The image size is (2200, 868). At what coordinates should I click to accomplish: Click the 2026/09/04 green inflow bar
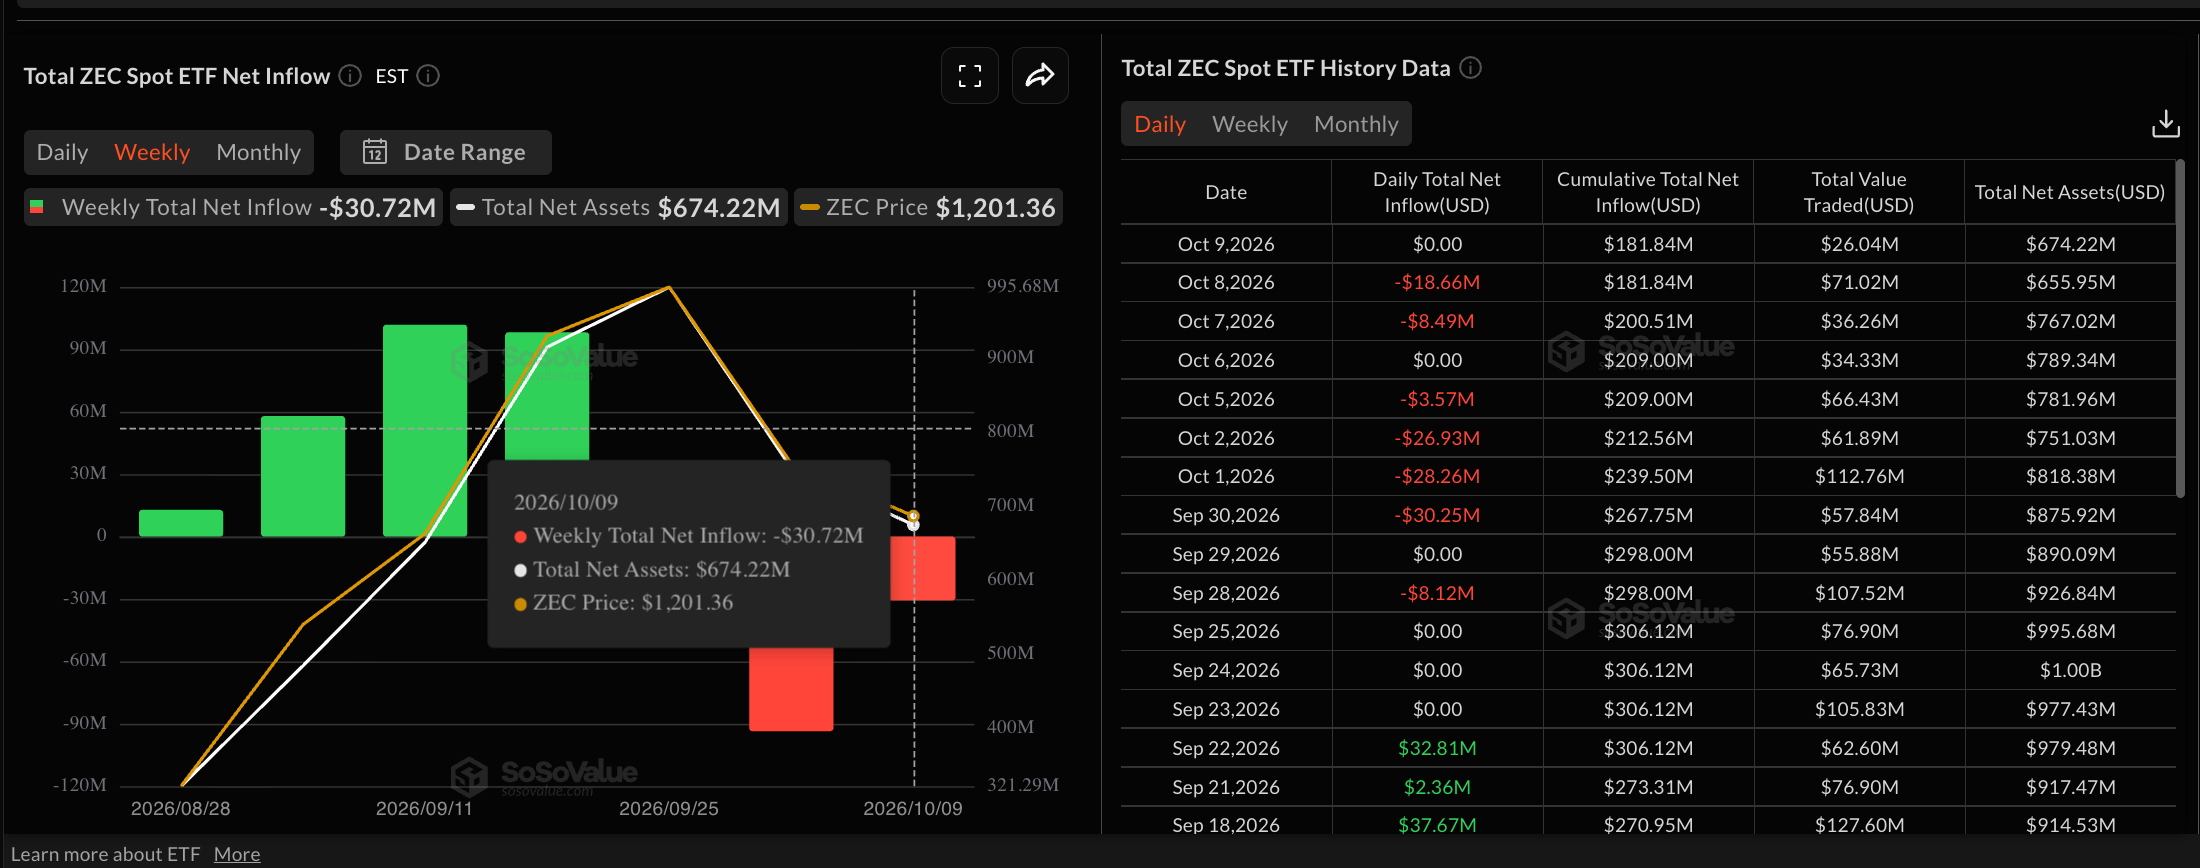point(303,476)
